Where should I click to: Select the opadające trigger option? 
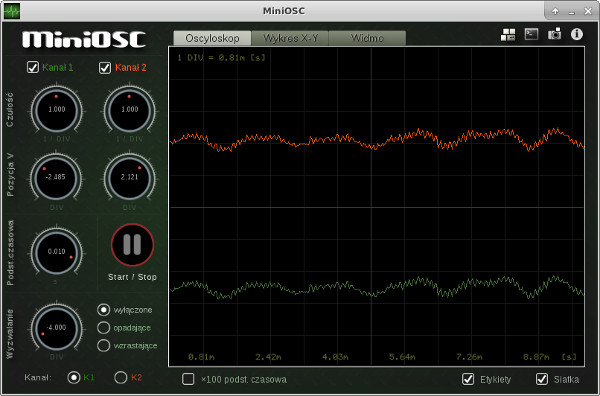point(103,328)
